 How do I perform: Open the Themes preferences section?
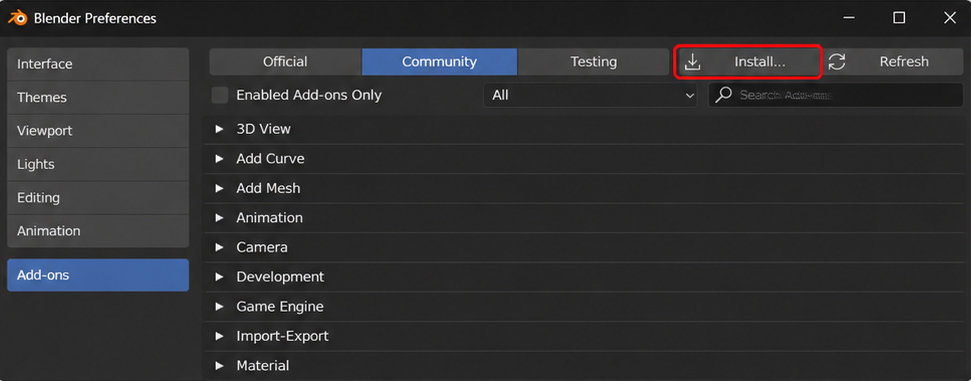[98, 97]
